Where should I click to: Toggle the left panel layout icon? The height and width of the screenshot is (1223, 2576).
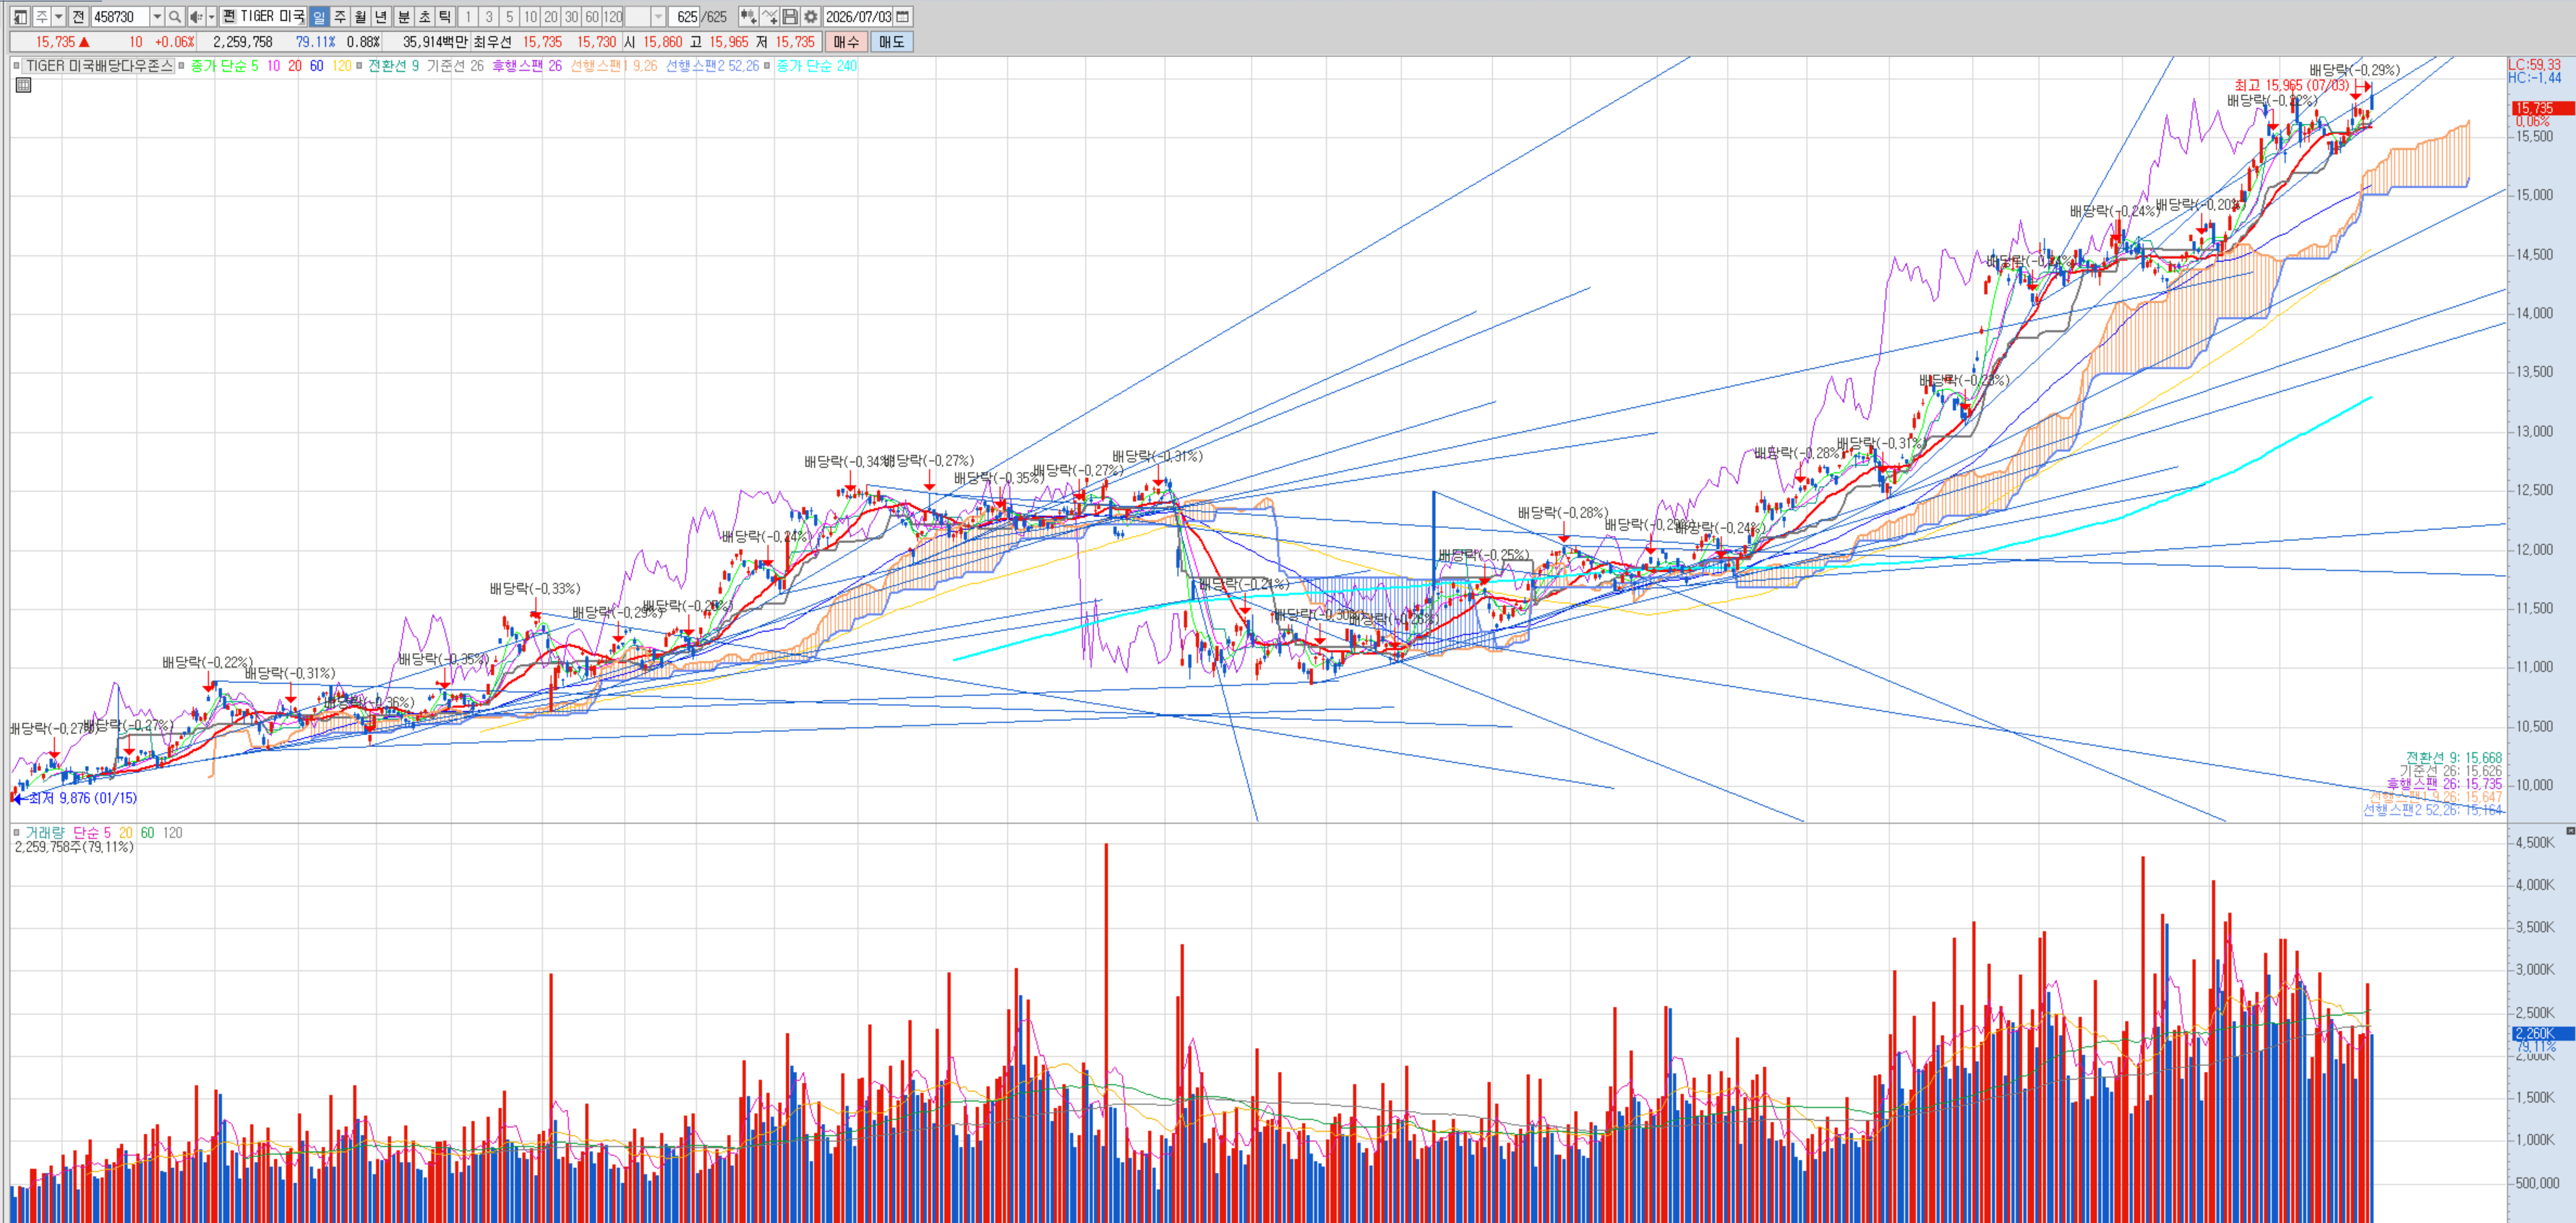tap(20, 17)
